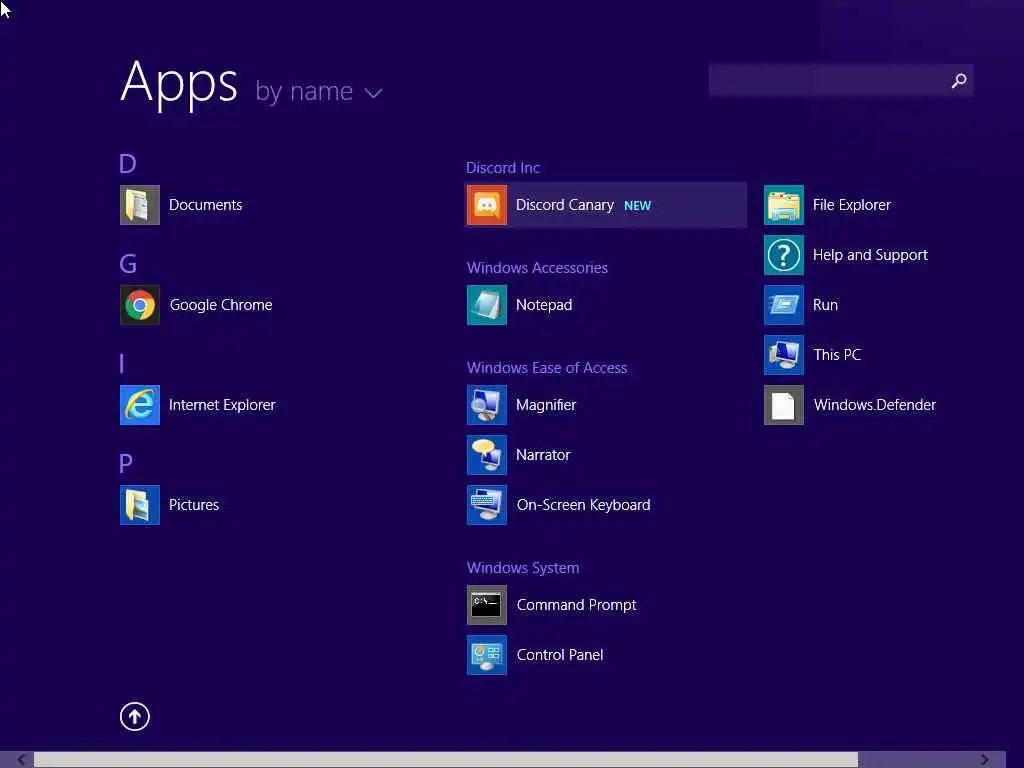This screenshot has height=768, width=1024.
Task: Open Internet Explorer icon
Action: click(140, 405)
